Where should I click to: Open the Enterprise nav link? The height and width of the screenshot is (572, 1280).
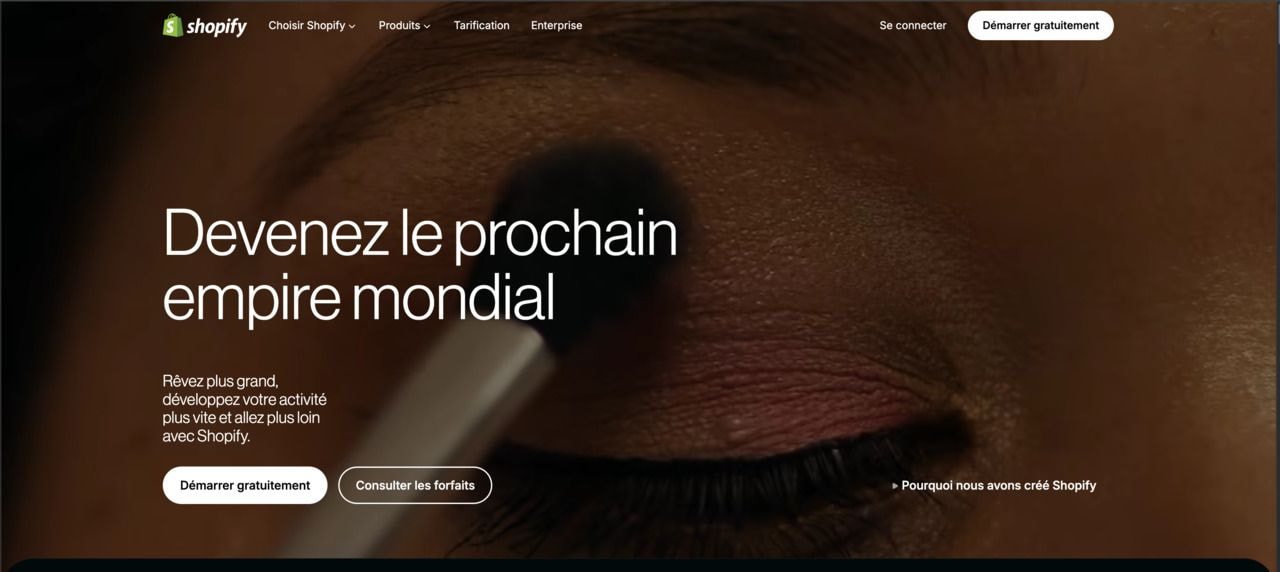pos(556,26)
